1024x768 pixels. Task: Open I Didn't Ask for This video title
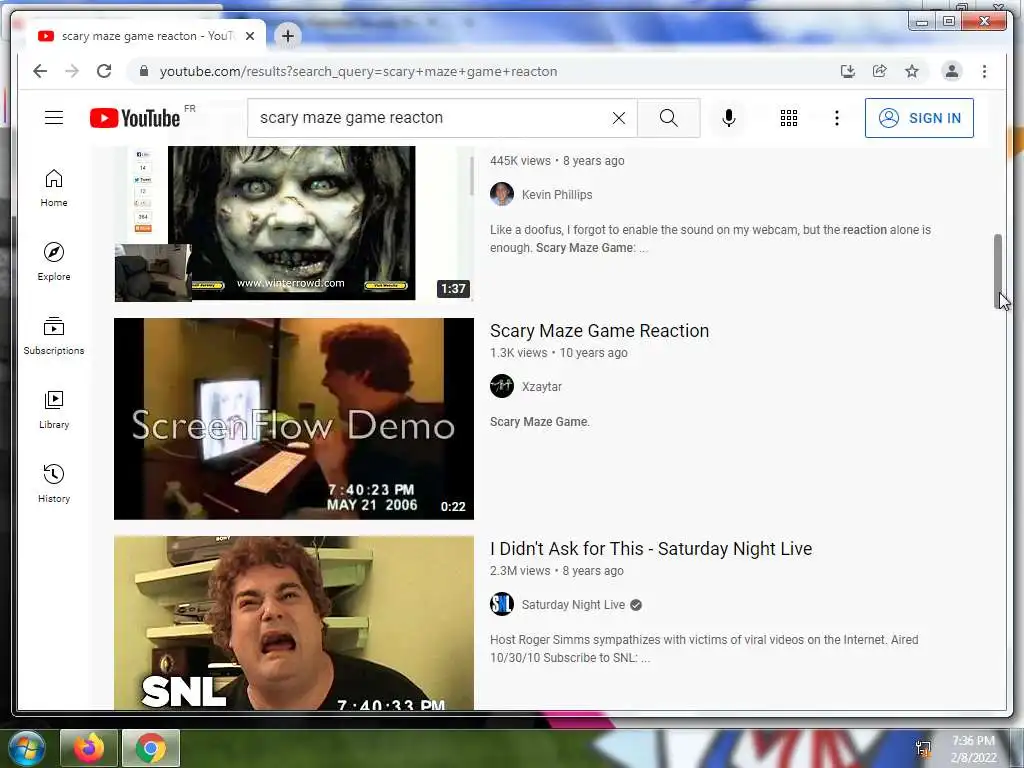tap(650, 549)
